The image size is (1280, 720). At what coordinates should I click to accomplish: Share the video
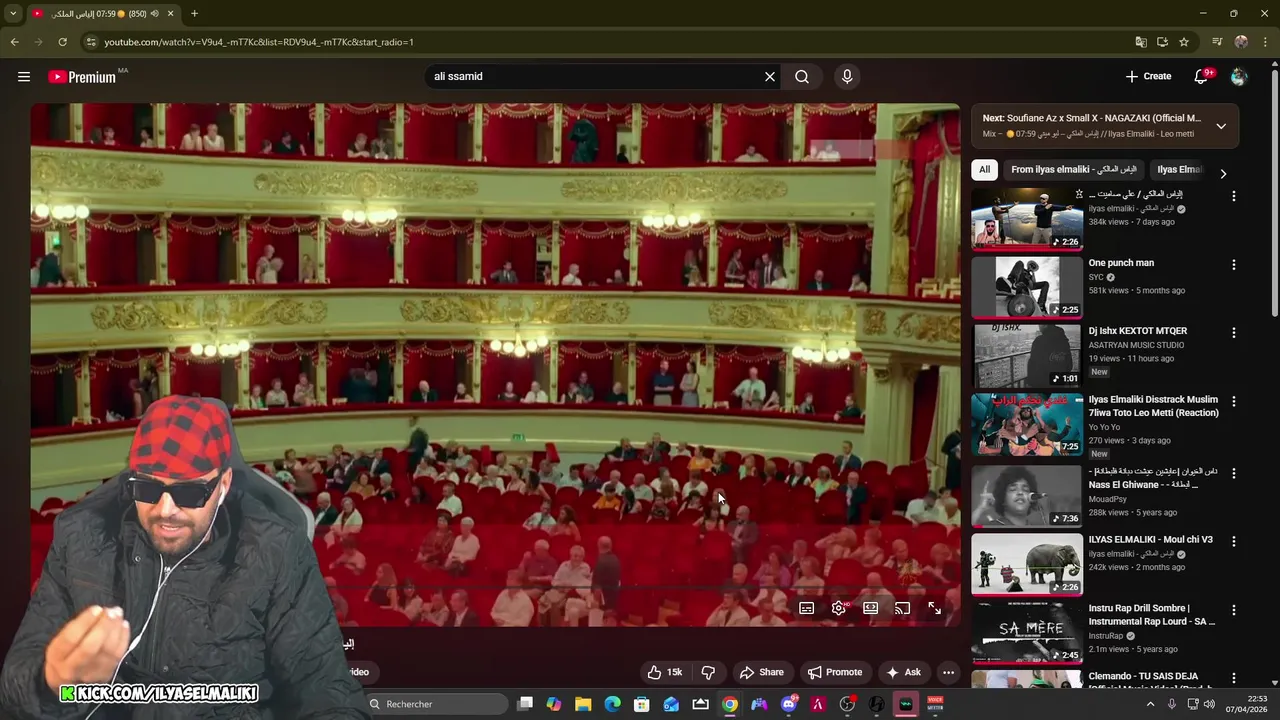click(761, 672)
